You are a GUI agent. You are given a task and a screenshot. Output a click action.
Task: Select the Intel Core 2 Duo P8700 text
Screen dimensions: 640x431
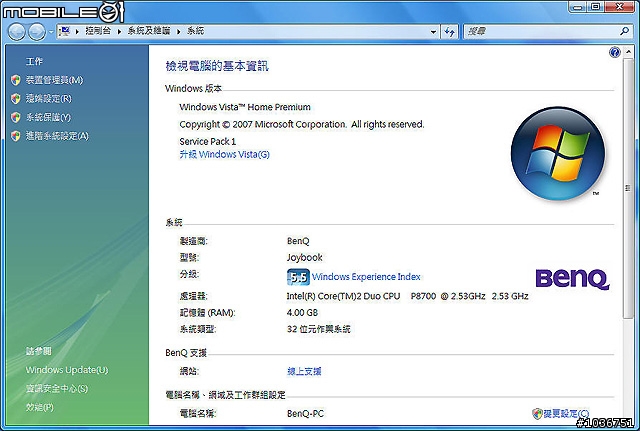(x=407, y=296)
